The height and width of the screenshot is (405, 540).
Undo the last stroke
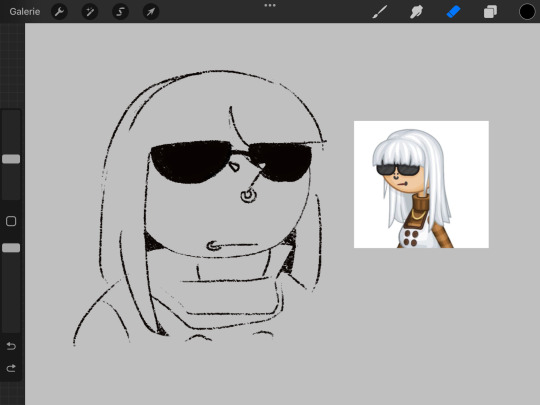(x=11, y=346)
